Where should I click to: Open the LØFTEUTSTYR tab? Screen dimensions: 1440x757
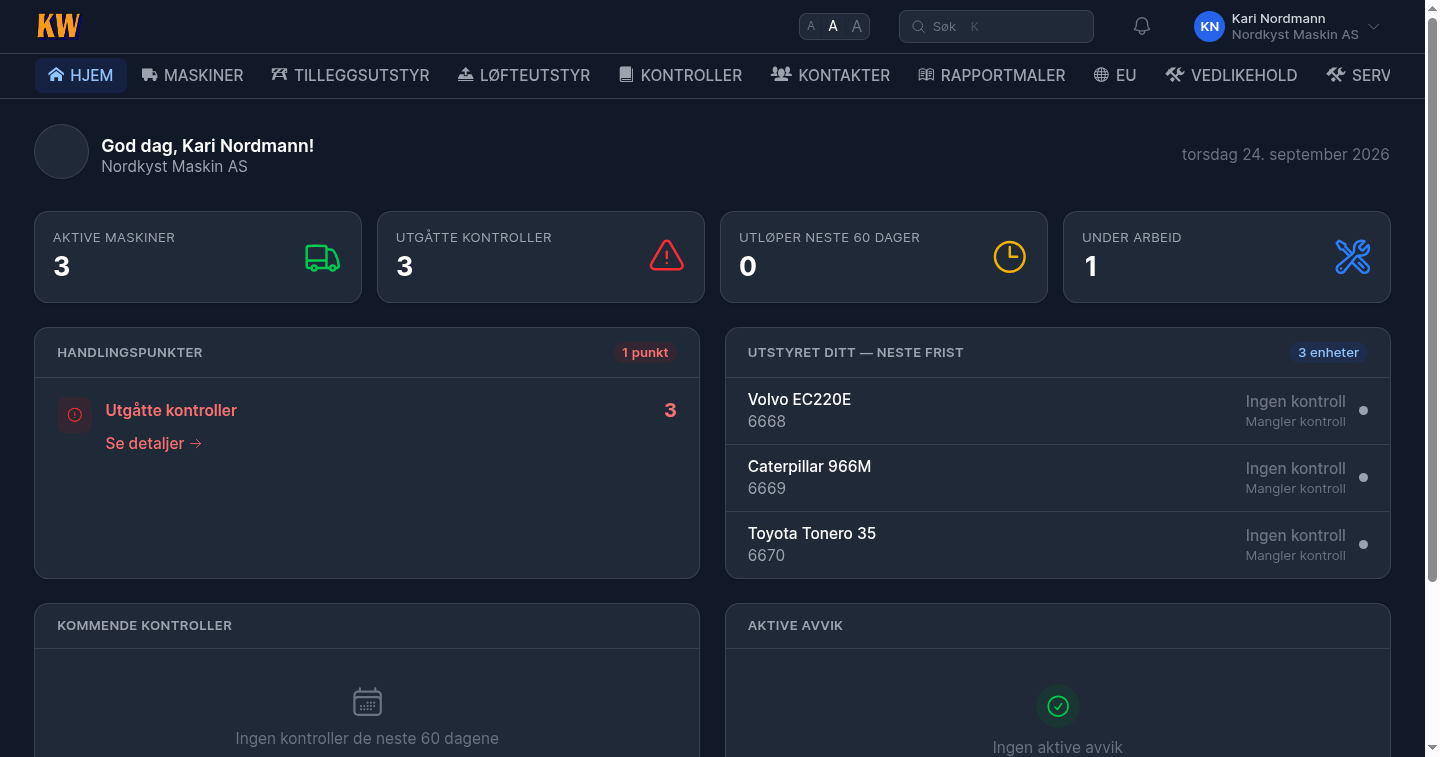coord(524,75)
